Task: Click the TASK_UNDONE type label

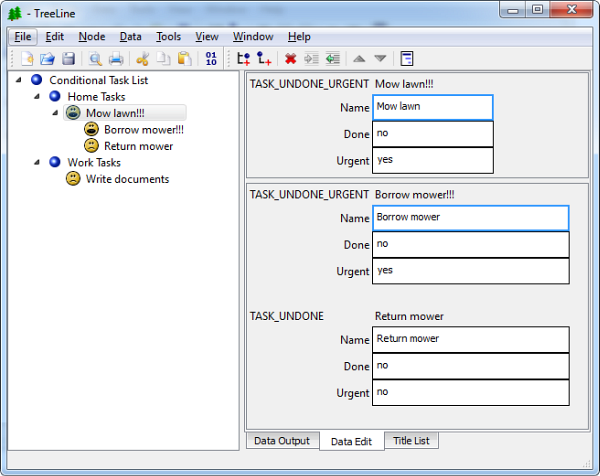Action: coord(287,316)
